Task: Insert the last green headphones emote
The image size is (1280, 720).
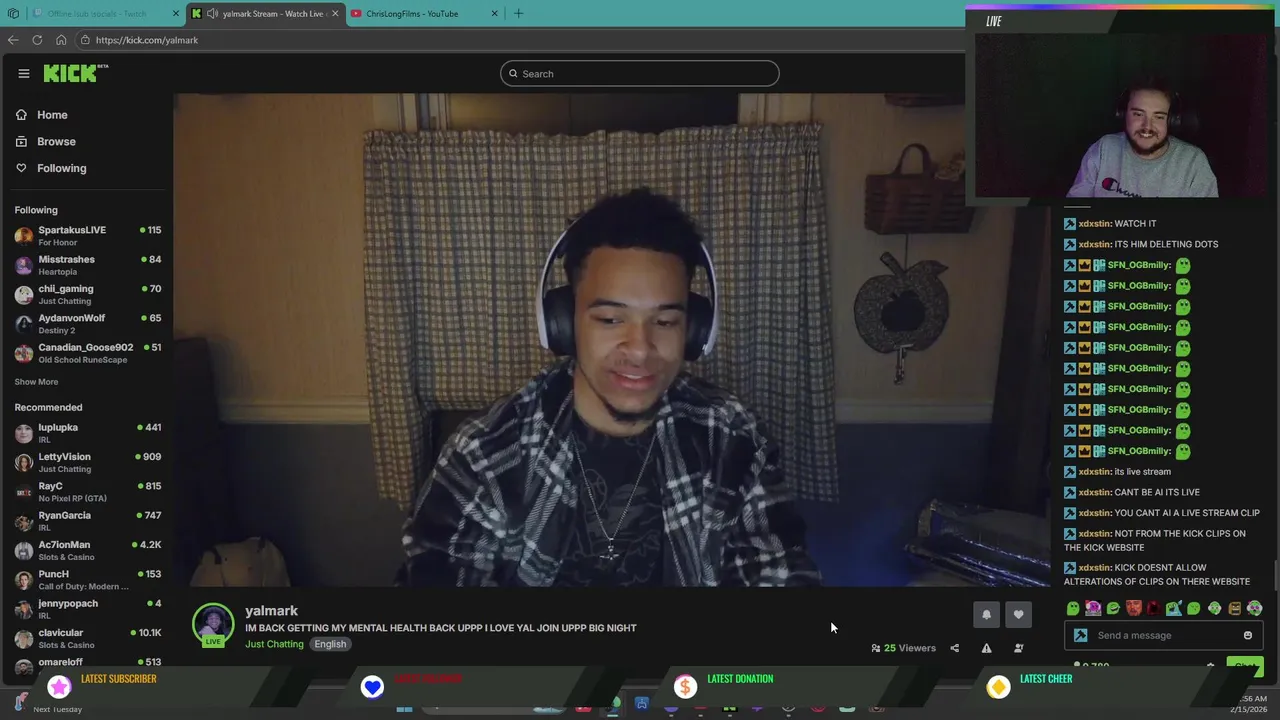Action: click(1254, 608)
